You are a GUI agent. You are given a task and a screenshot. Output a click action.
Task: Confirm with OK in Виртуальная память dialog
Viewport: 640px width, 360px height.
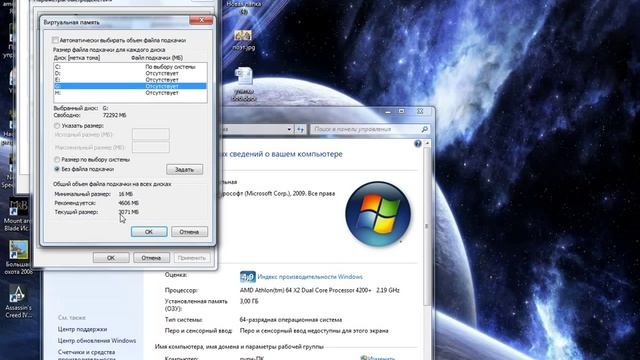pos(149,232)
